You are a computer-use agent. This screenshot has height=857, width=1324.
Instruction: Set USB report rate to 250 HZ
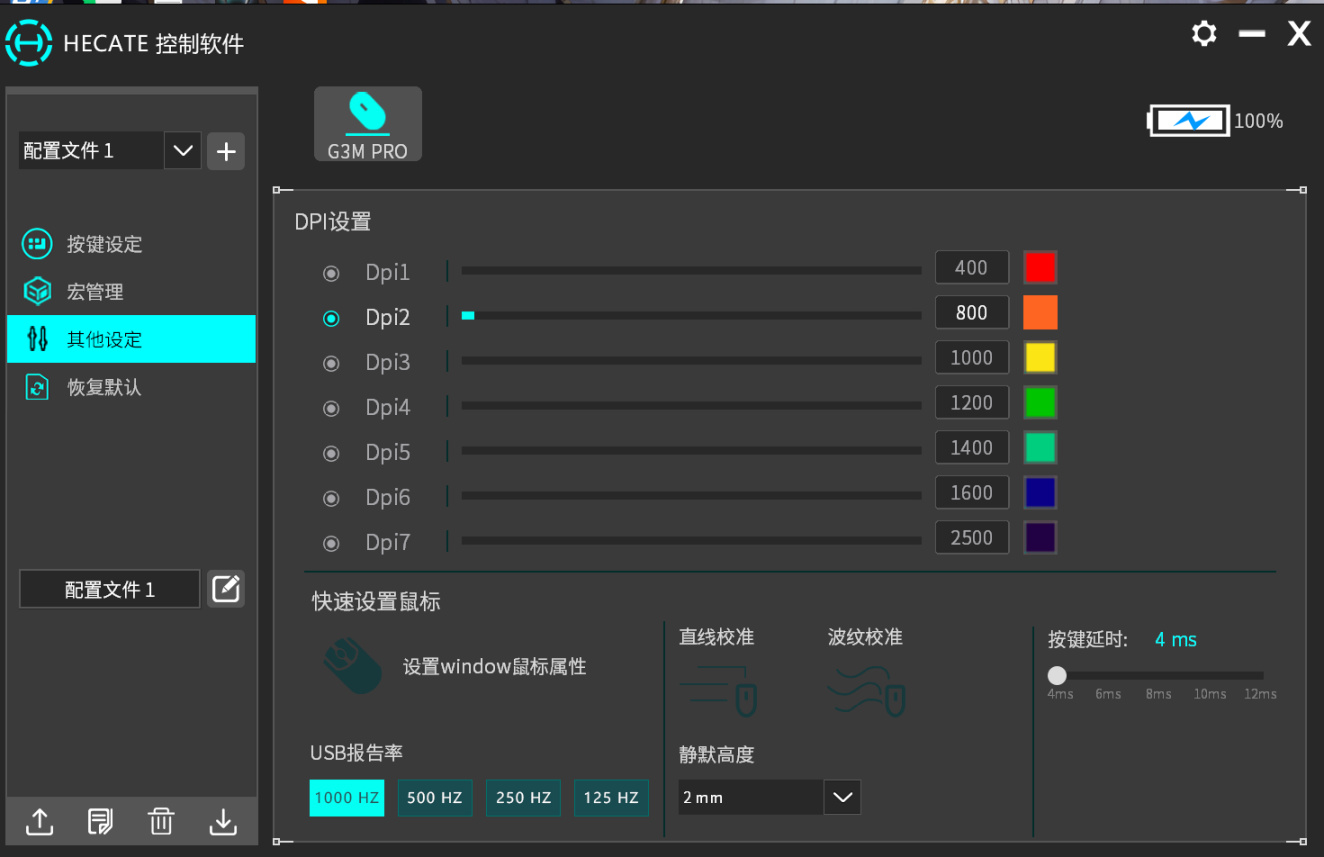click(523, 798)
